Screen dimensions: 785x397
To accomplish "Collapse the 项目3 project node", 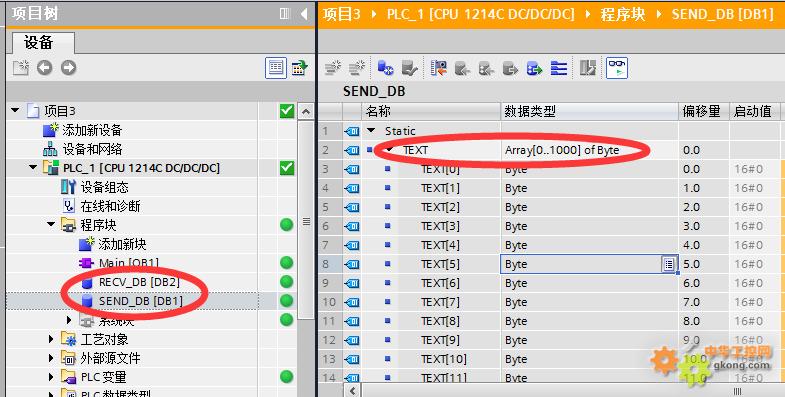I will pyautogui.click(x=15, y=110).
